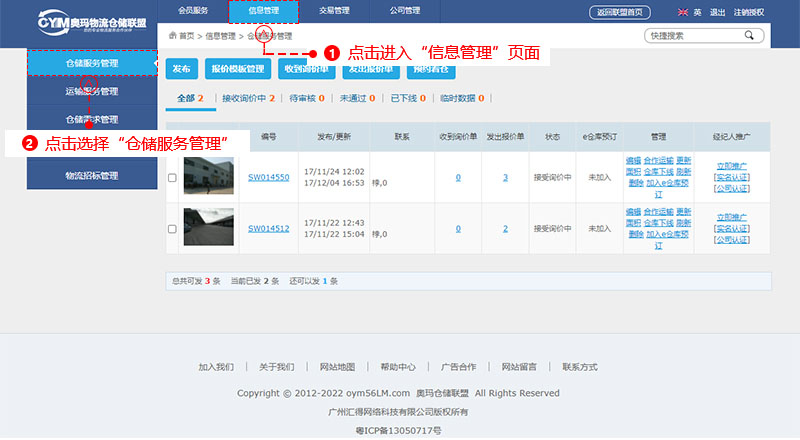
Task: Click in the 快捷搜索 search field
Action: pos(692,36)
